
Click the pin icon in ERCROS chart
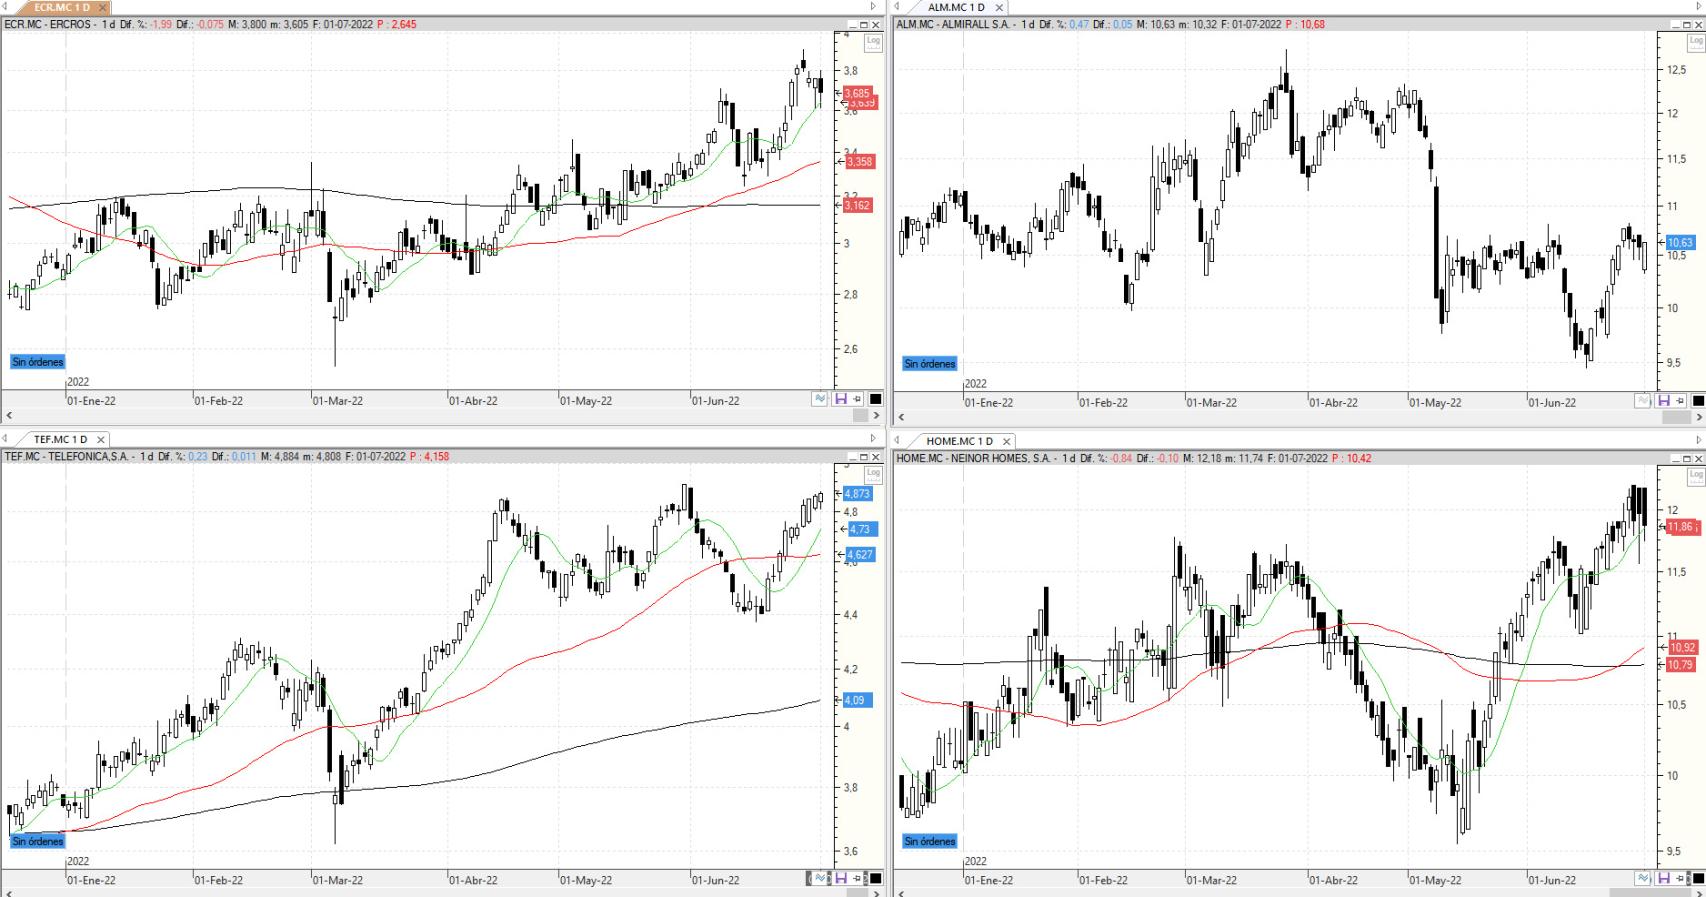click(857, 399)
